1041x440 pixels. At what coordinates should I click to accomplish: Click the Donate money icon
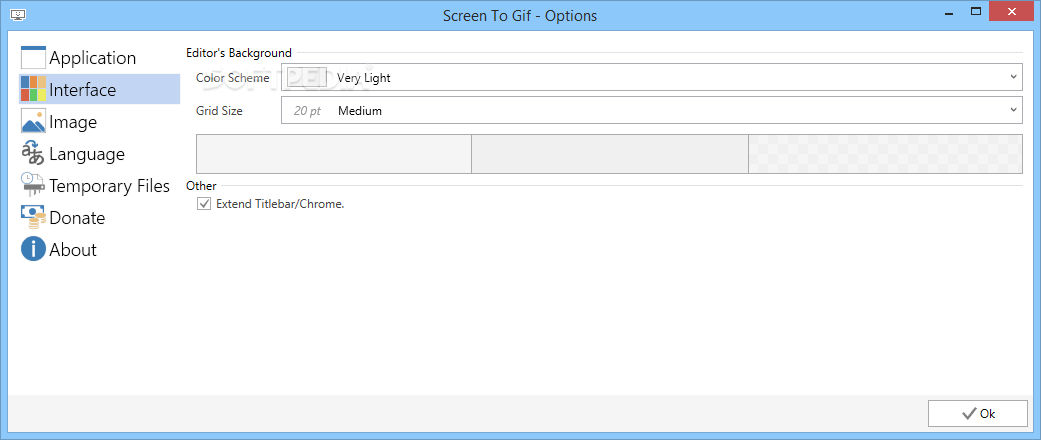pyautogui.click(x=33, y=217)
